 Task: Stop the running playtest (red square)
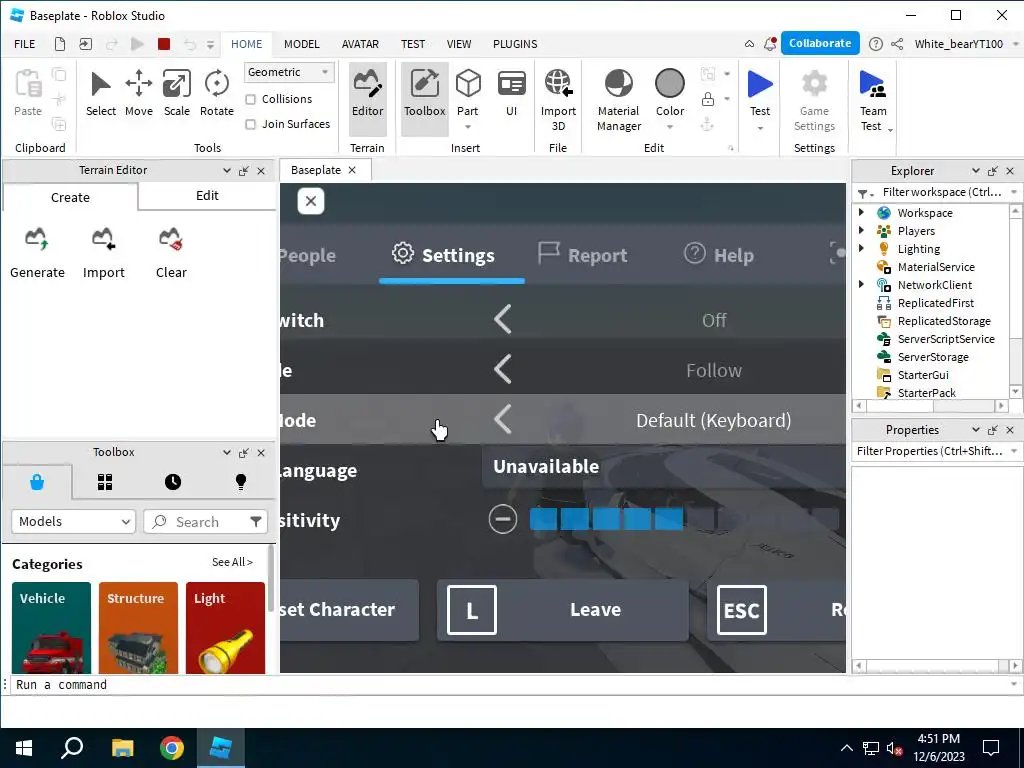click(x=164, y=44)
